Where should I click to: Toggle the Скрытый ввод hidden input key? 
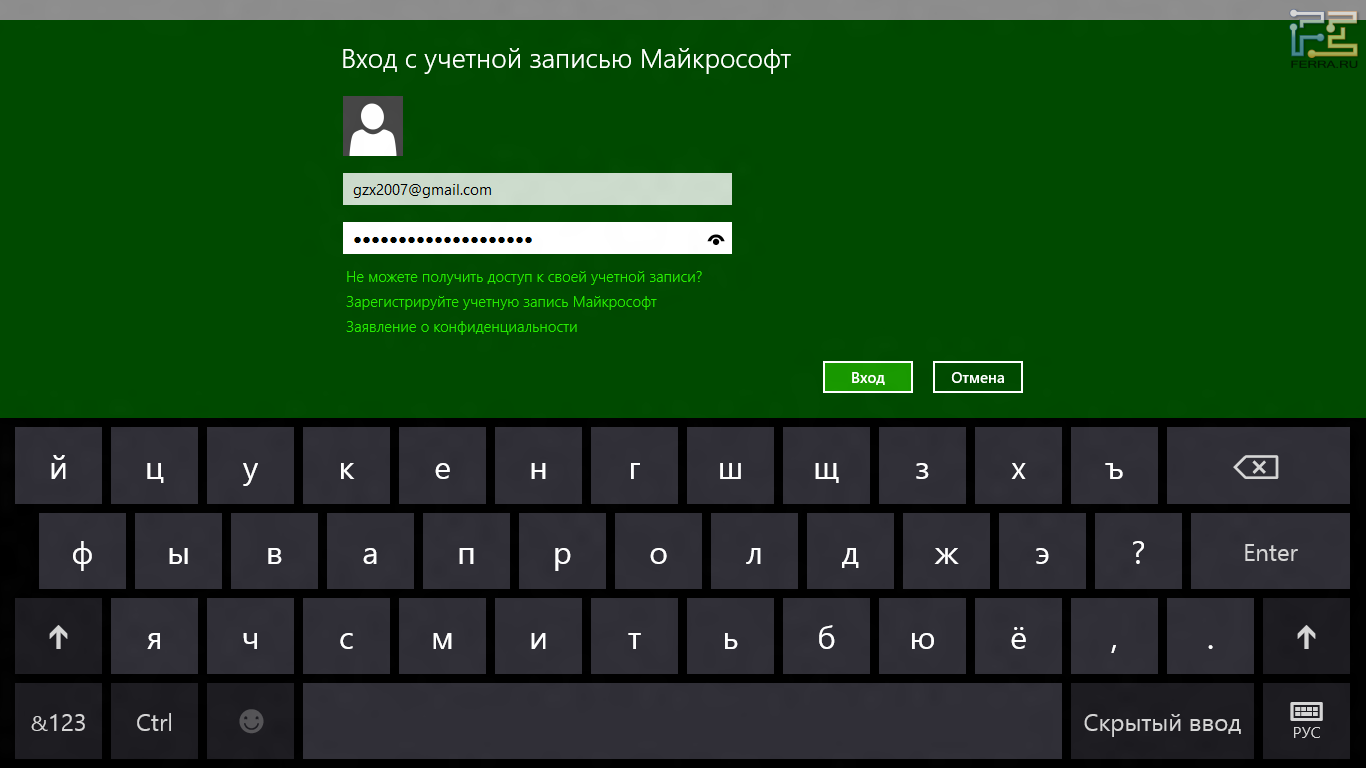click(x=1162, y=722)
